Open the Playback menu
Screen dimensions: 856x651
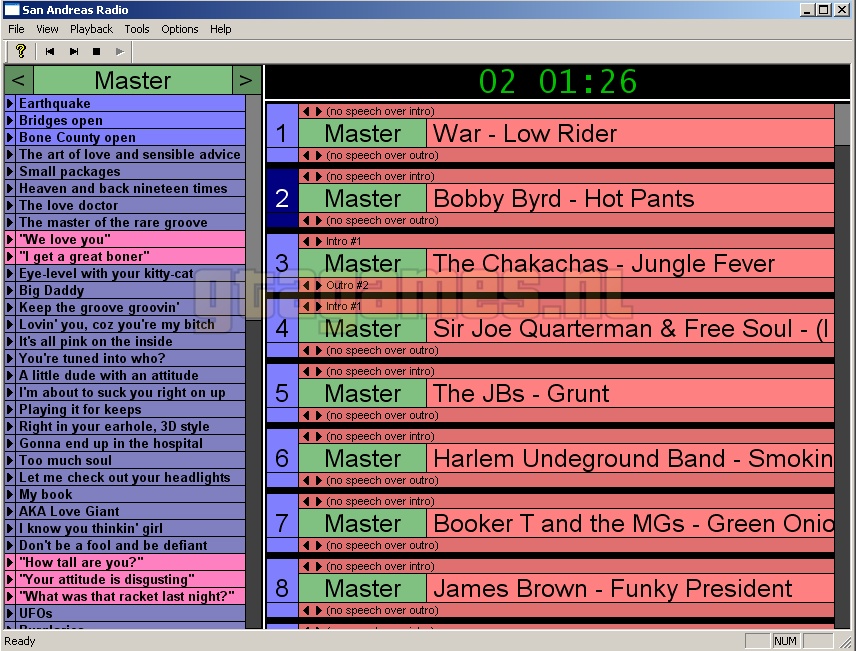91,29
